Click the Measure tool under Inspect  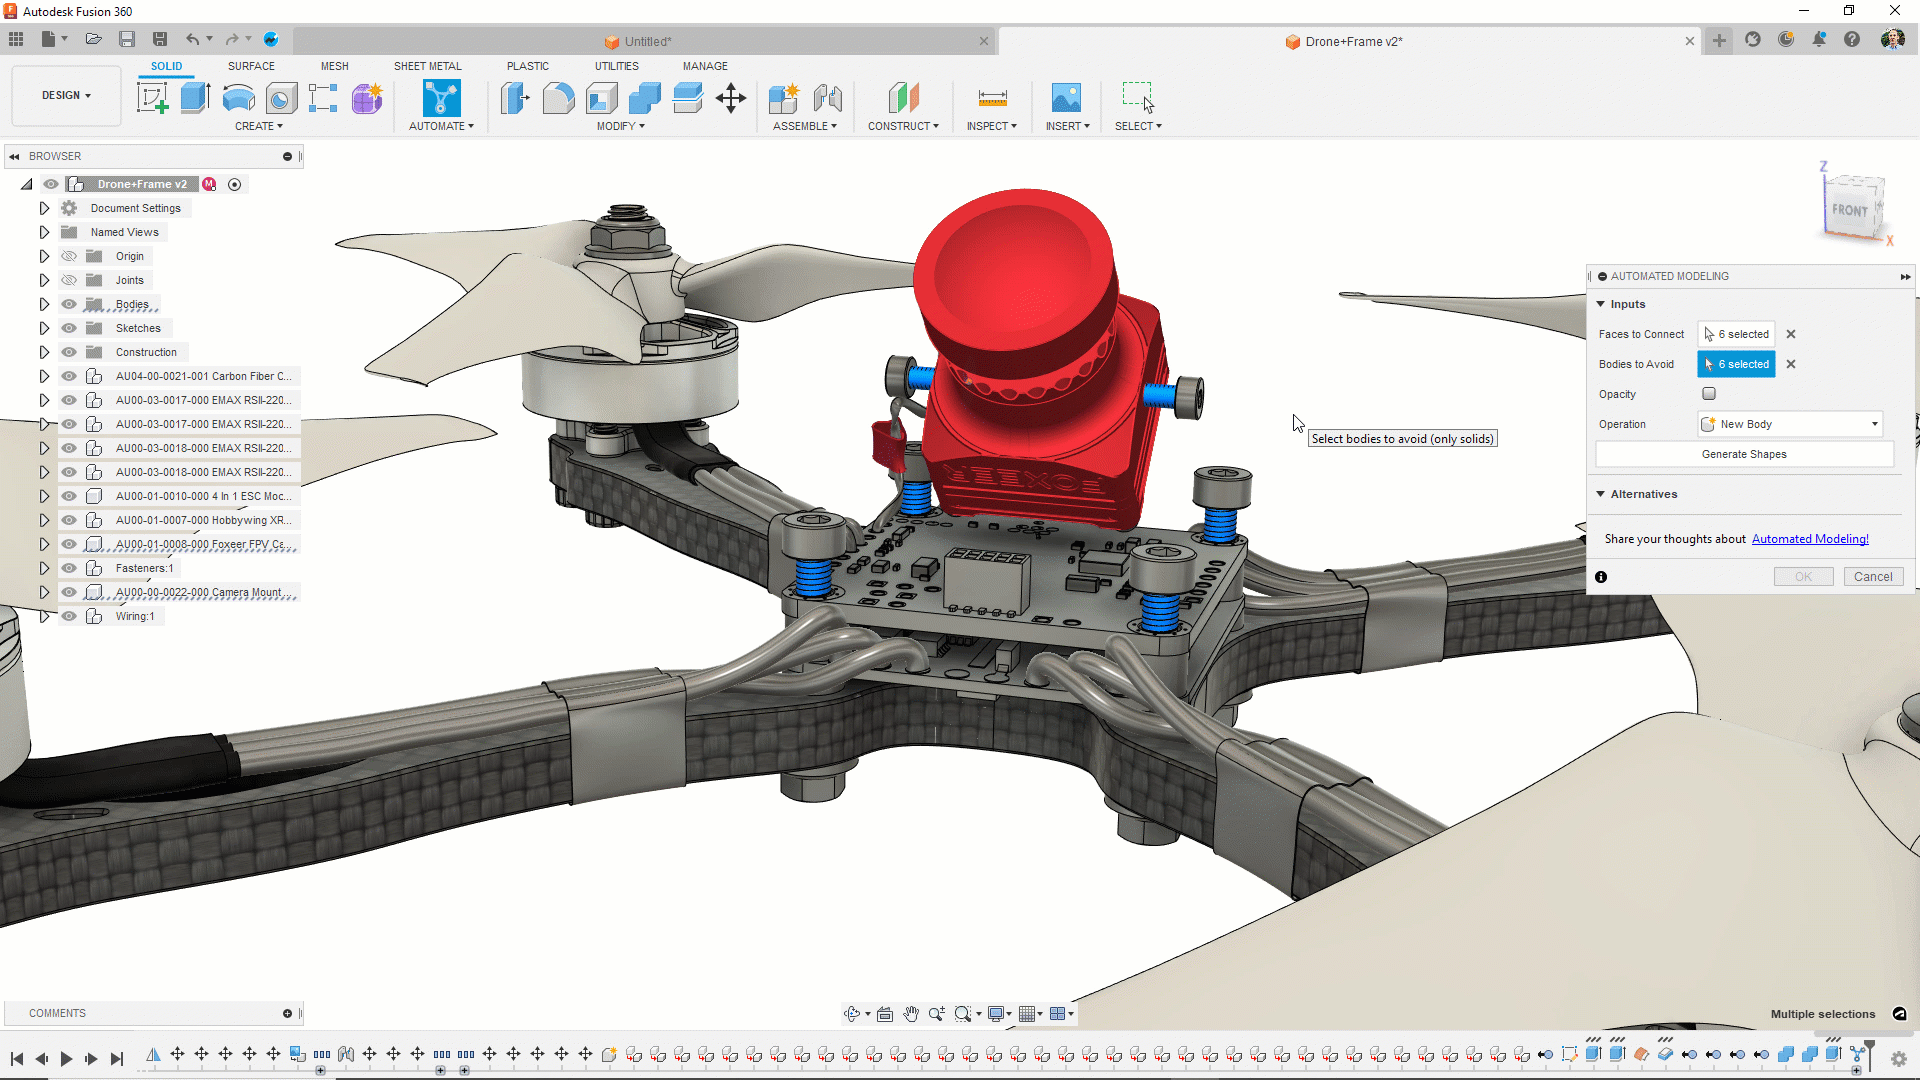[992, 98]
